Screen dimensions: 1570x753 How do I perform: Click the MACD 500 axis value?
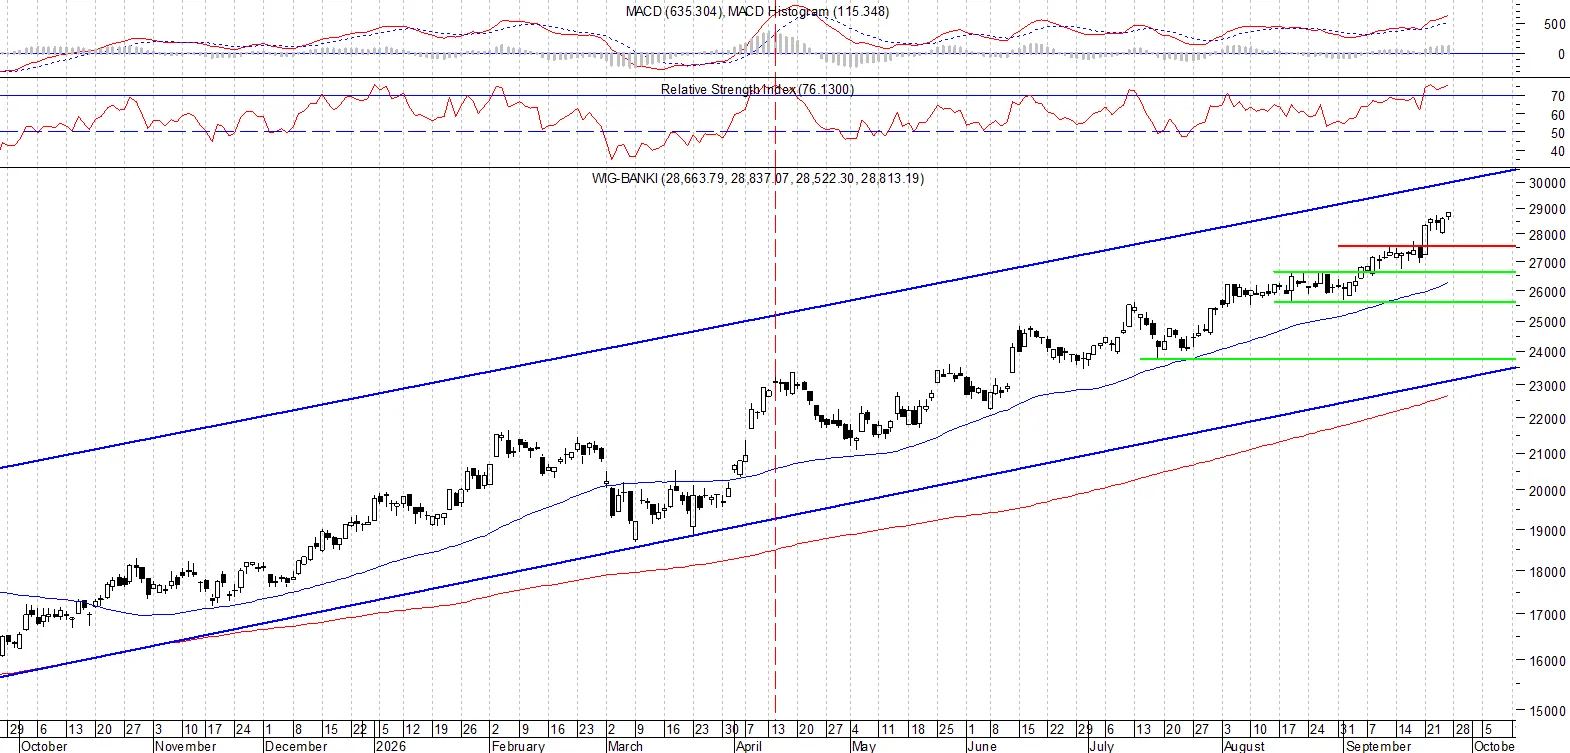(x=1555, y=24)
